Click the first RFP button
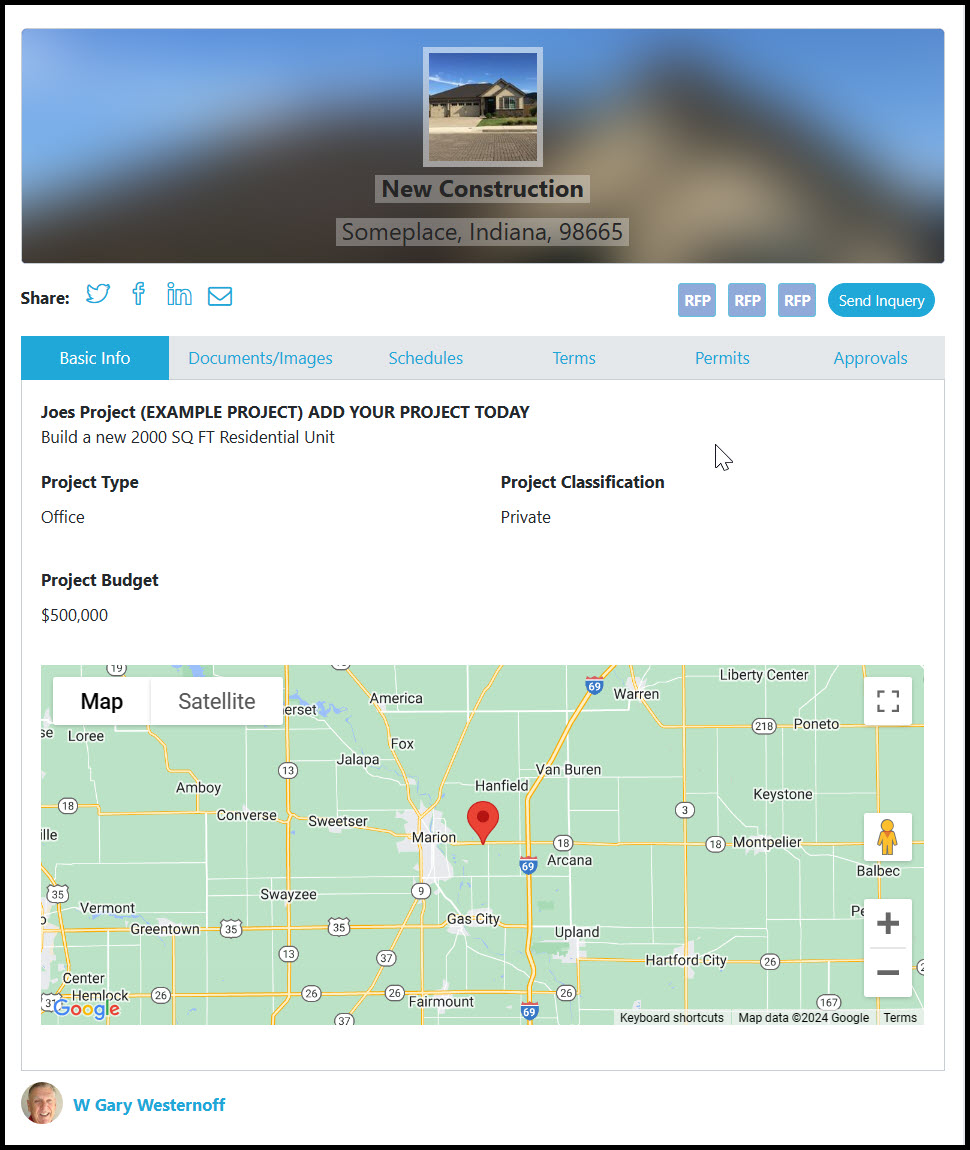This screenshot has width=970, height=1150. tap(697, 300)
